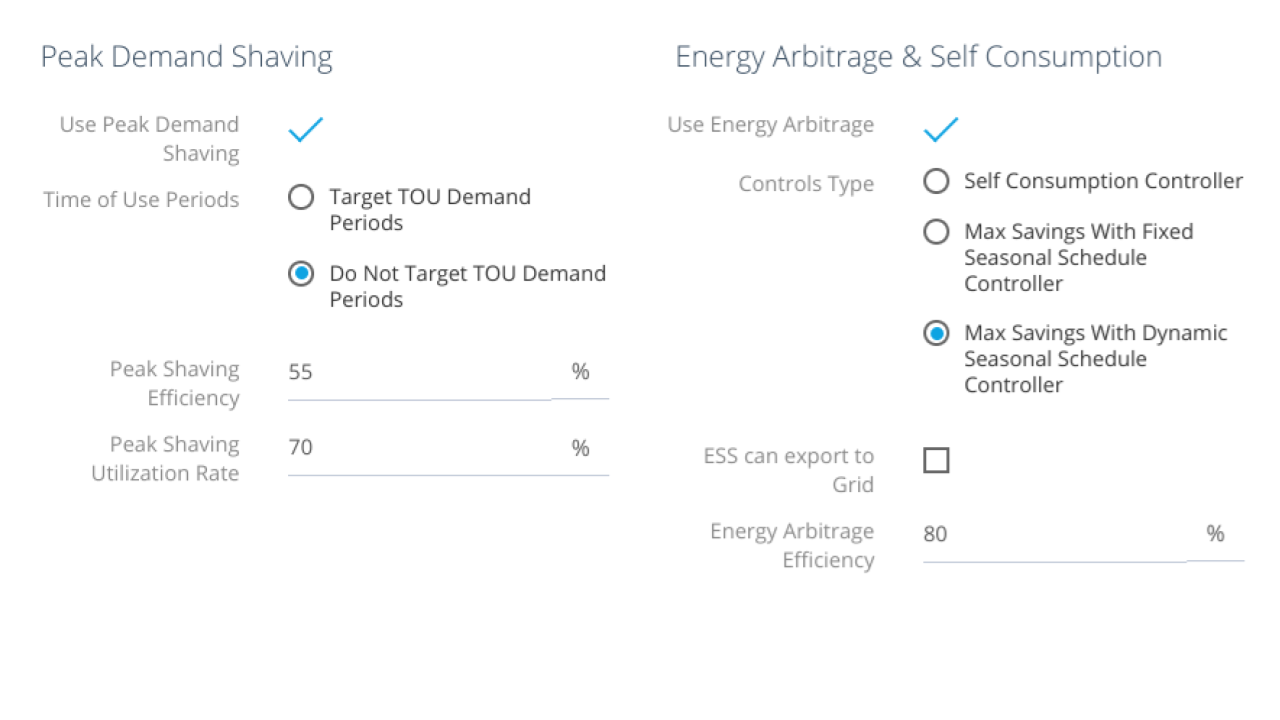Click percent unit beside Peak Shaving Efficiency
This screenshot has width=1280, height=720.
click(580, 372)
